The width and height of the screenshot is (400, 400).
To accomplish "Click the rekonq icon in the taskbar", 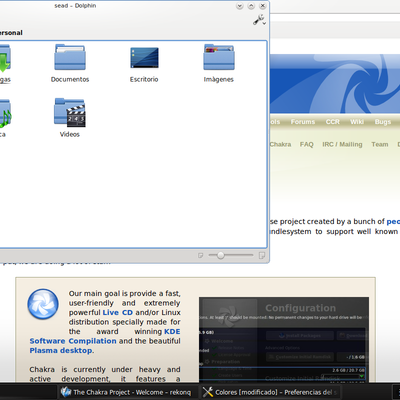I will tap(66, 392).
